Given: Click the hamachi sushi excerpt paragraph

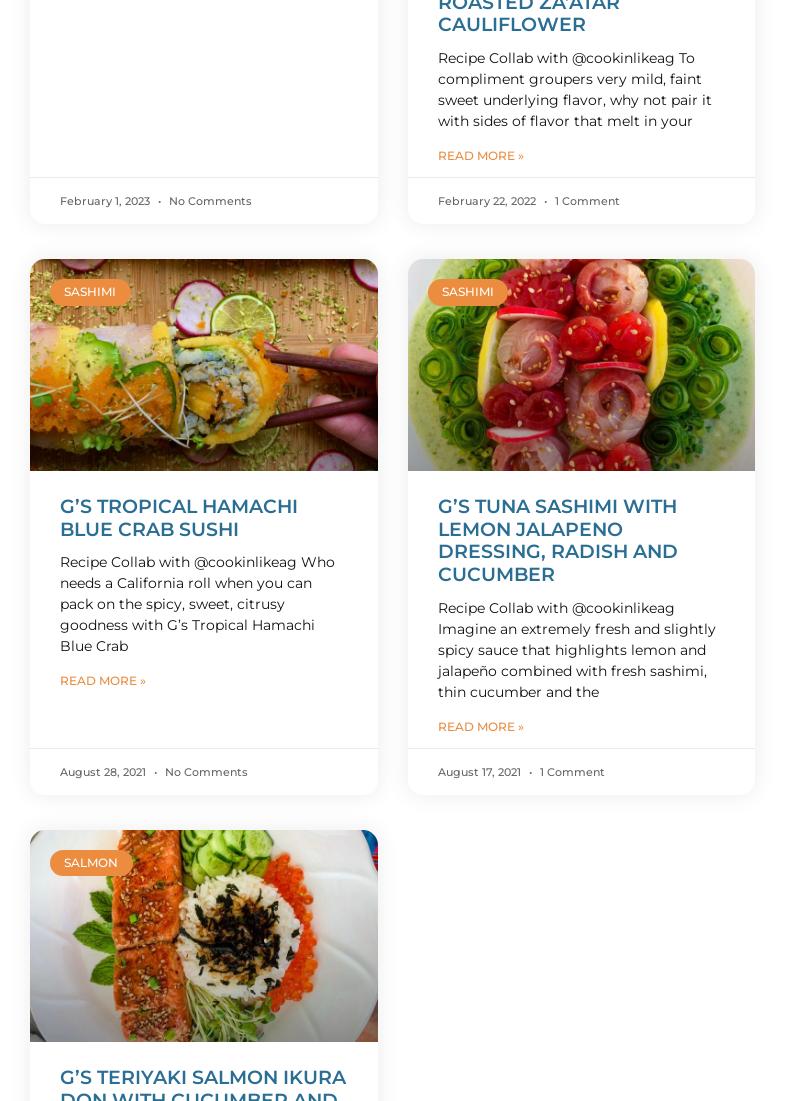Looking at the screenshot, I should [x=197, y=604].
